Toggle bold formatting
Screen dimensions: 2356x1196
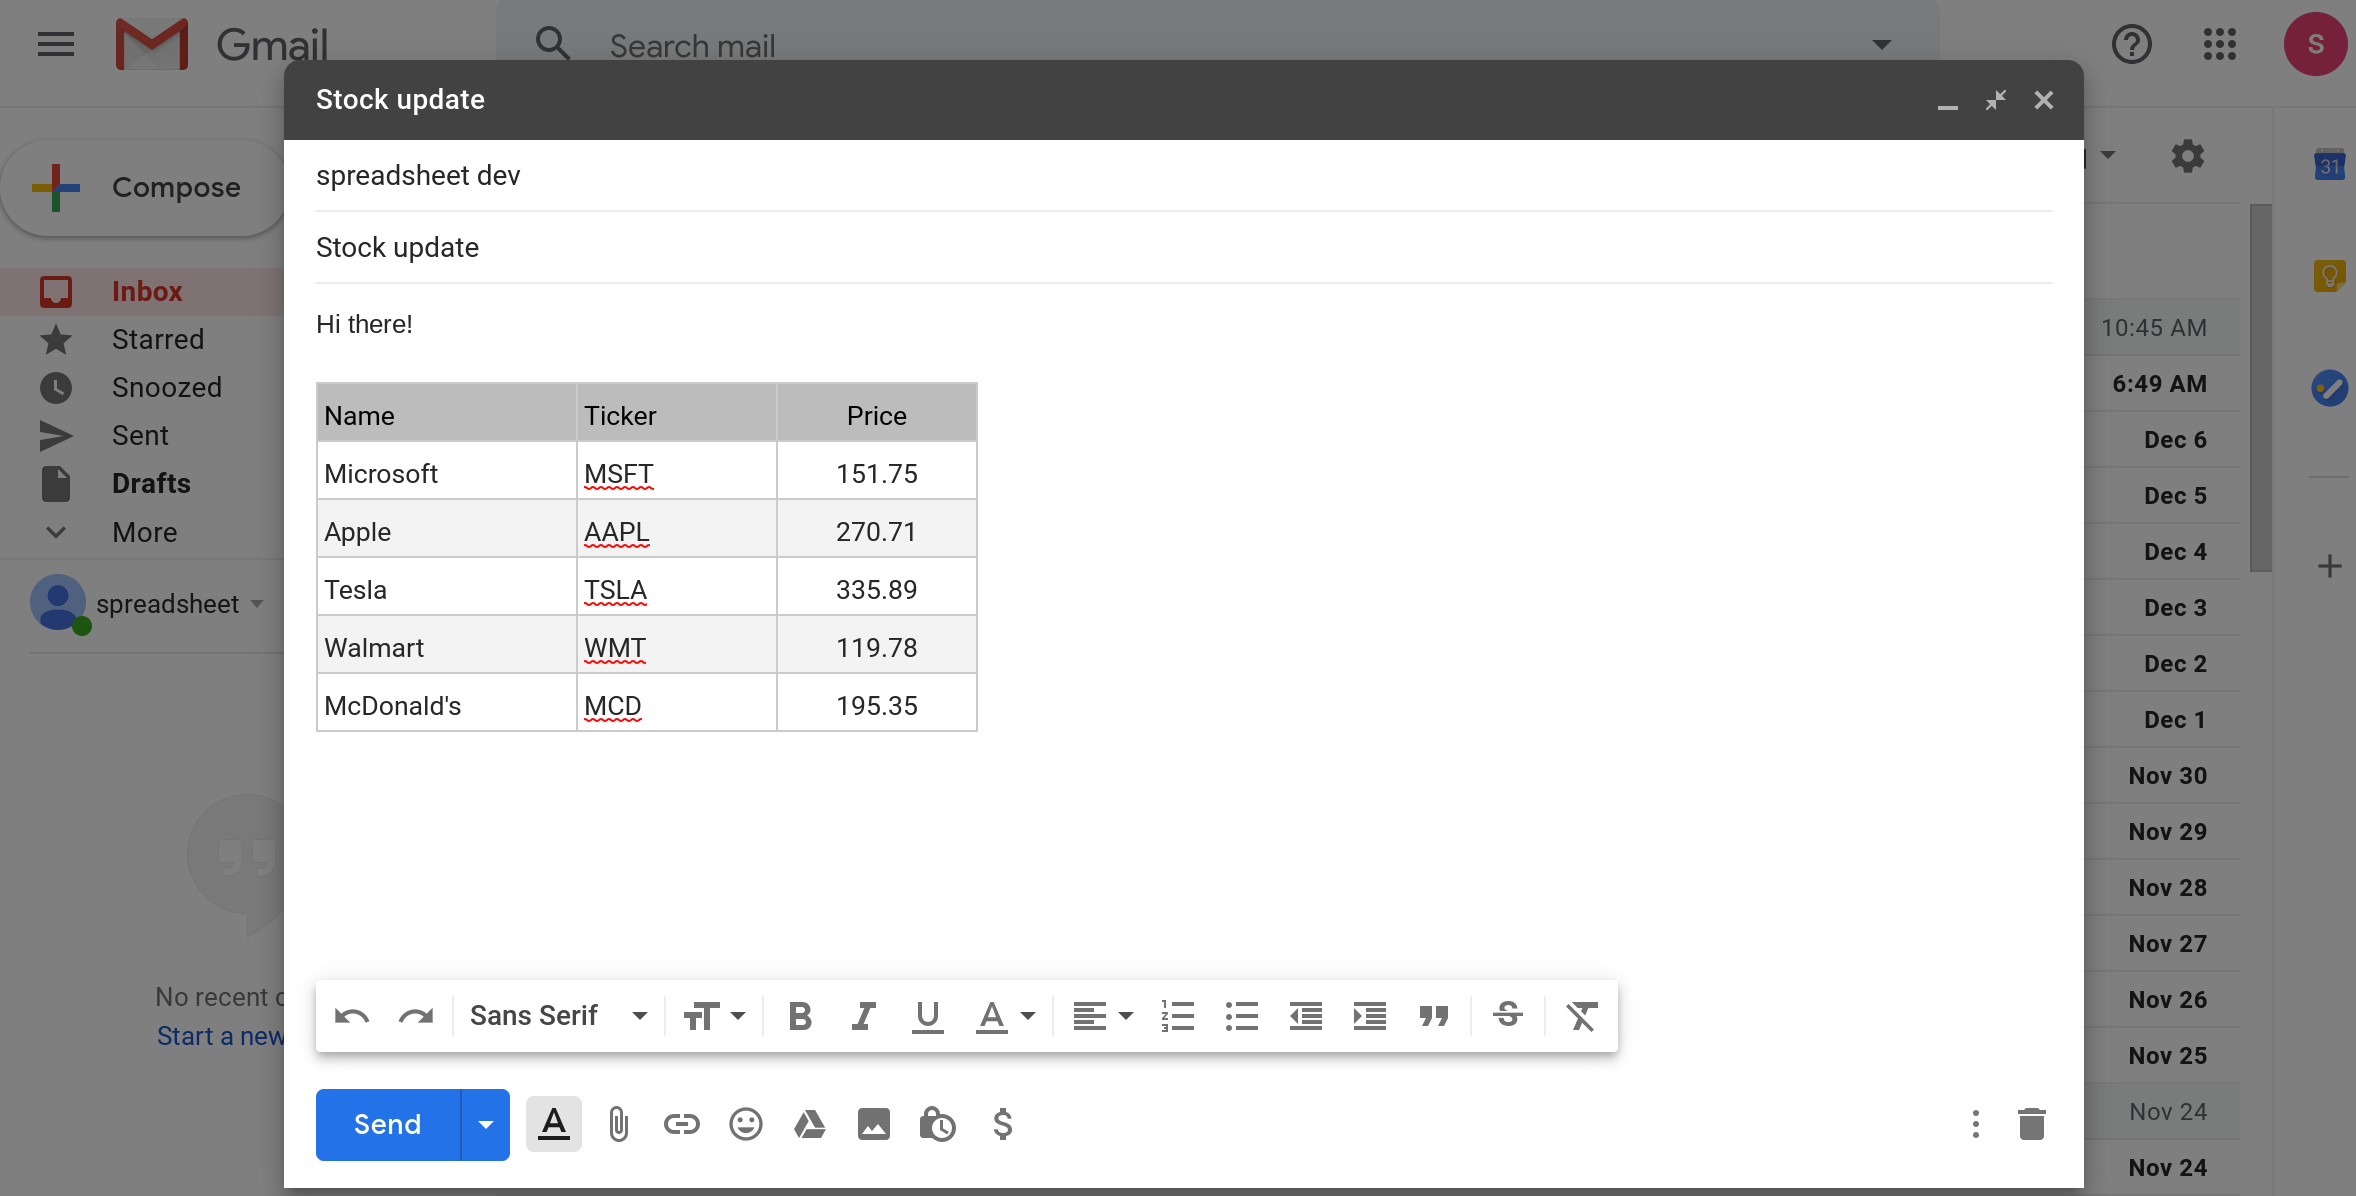point(800,1017)
